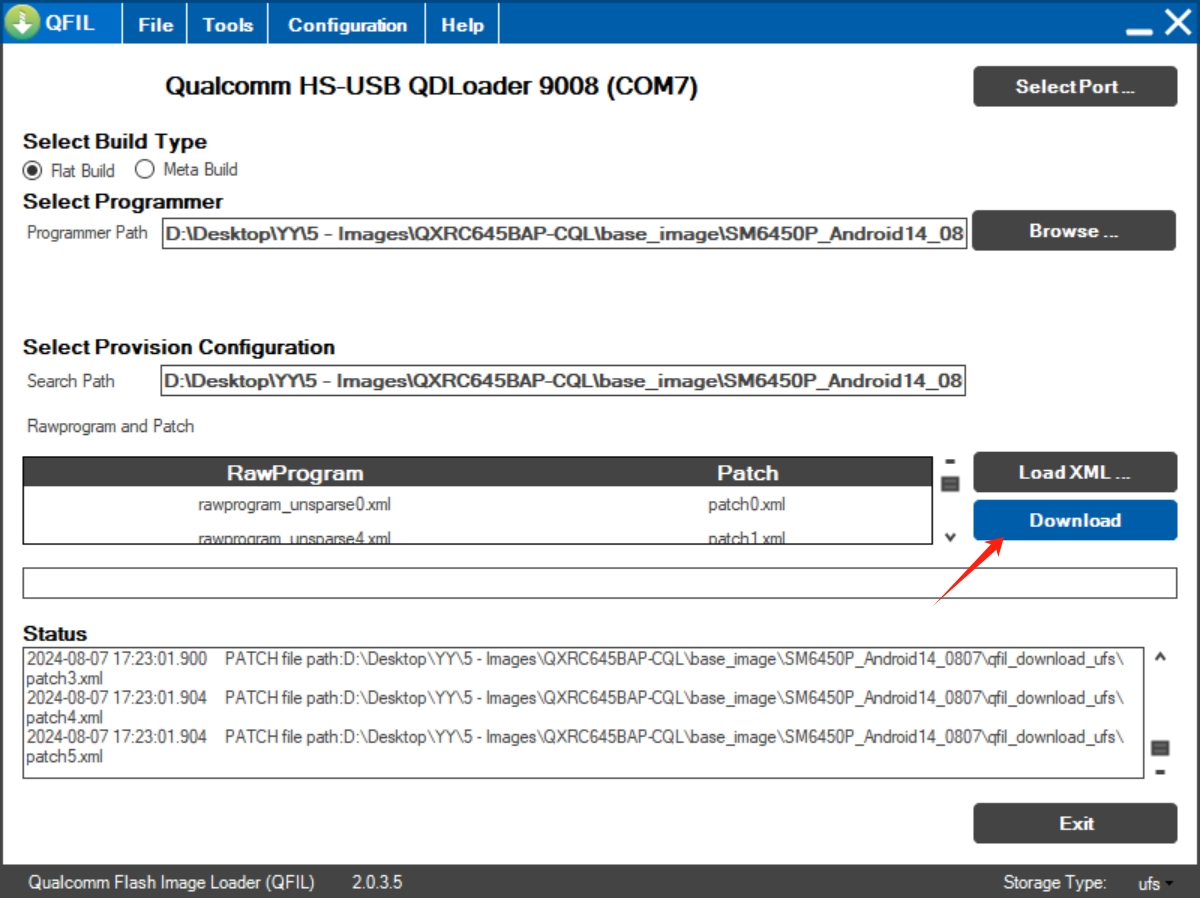Expand the RawProgram list with the down chevron
Screen dimensions: 1200x898
(950, 537)
